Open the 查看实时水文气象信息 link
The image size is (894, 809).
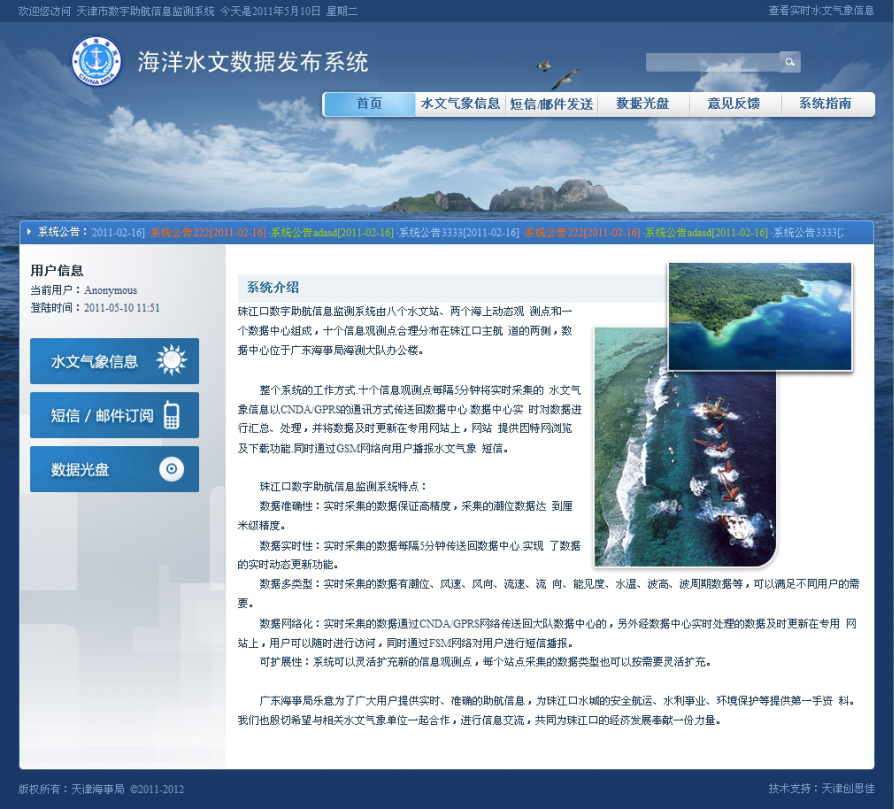coord(820,10)
